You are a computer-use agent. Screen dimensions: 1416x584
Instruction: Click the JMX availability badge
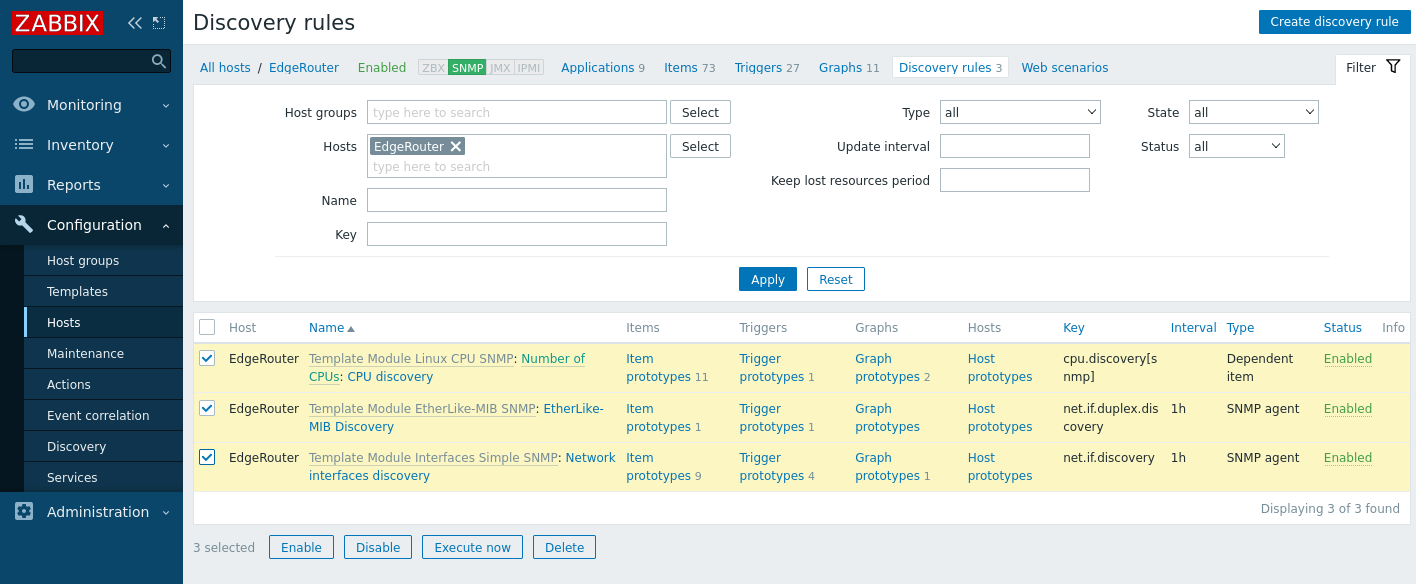point(500,68)
